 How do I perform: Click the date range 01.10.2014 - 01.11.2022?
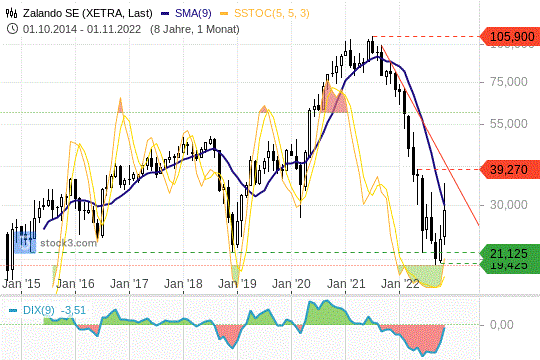pos(82,29)
